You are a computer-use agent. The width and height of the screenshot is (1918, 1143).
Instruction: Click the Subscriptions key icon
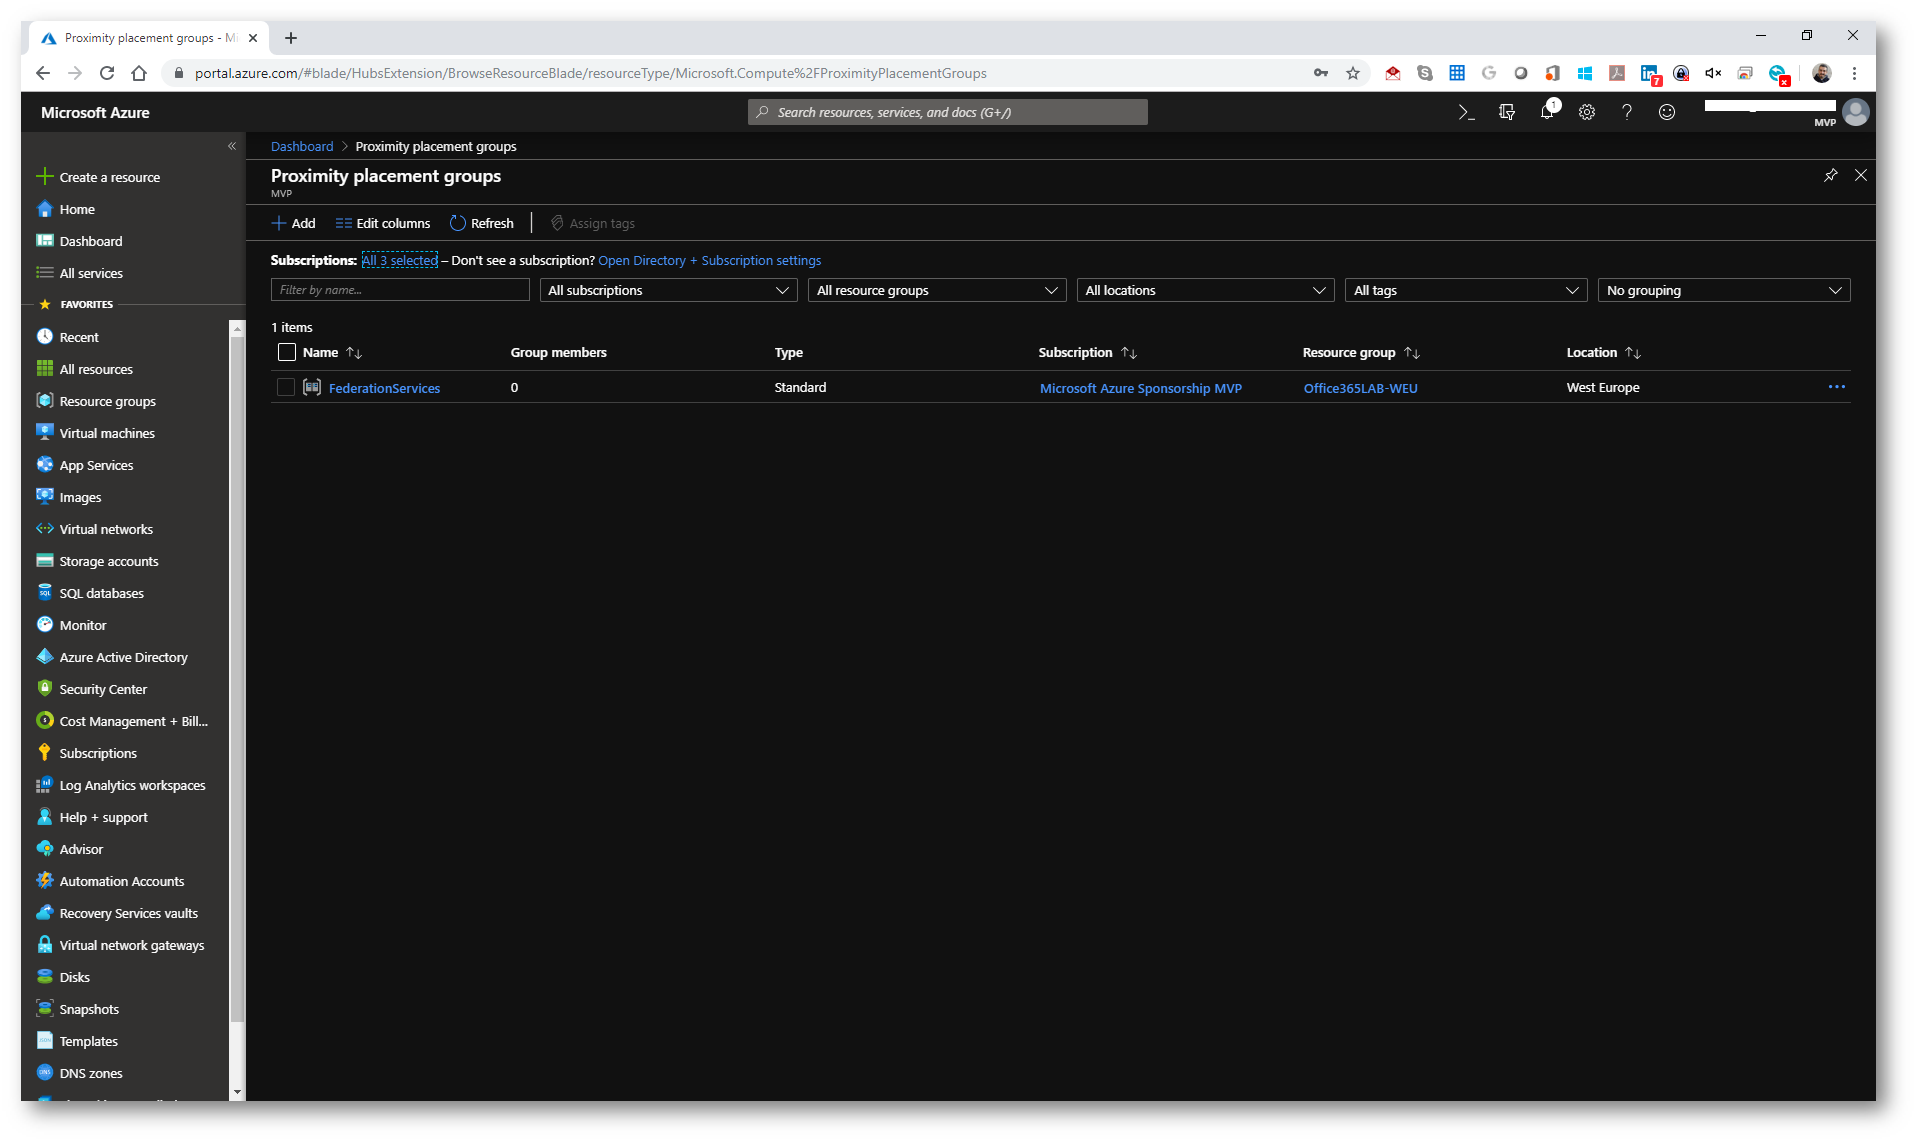pyautogui.click(x=44, y=753)
